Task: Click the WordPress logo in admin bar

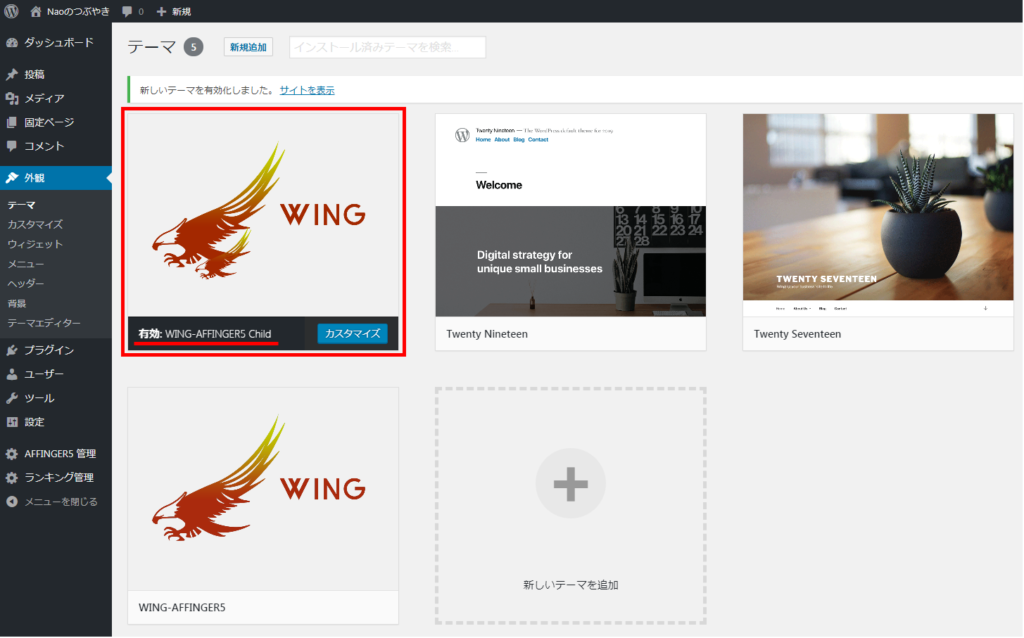Action: [12, 10]
